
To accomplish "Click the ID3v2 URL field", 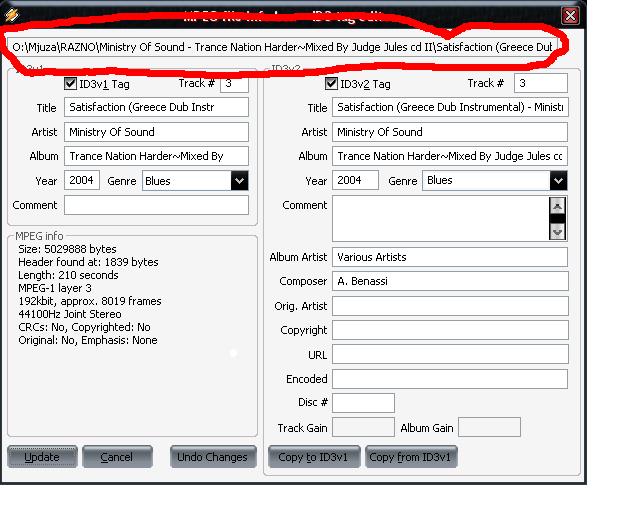I will (449, 354).
